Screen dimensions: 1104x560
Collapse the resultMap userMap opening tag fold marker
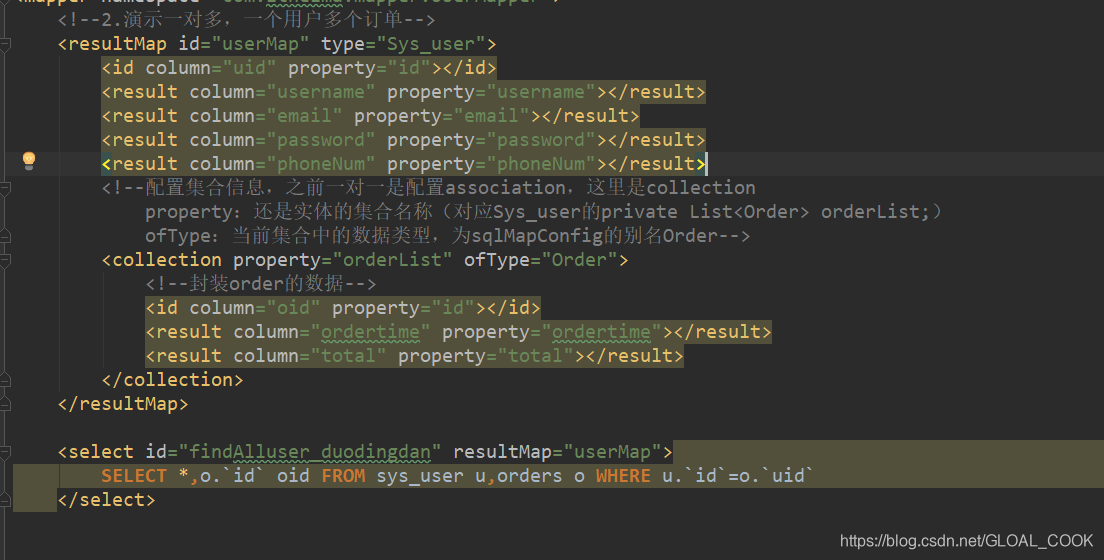tap(5, 44)
